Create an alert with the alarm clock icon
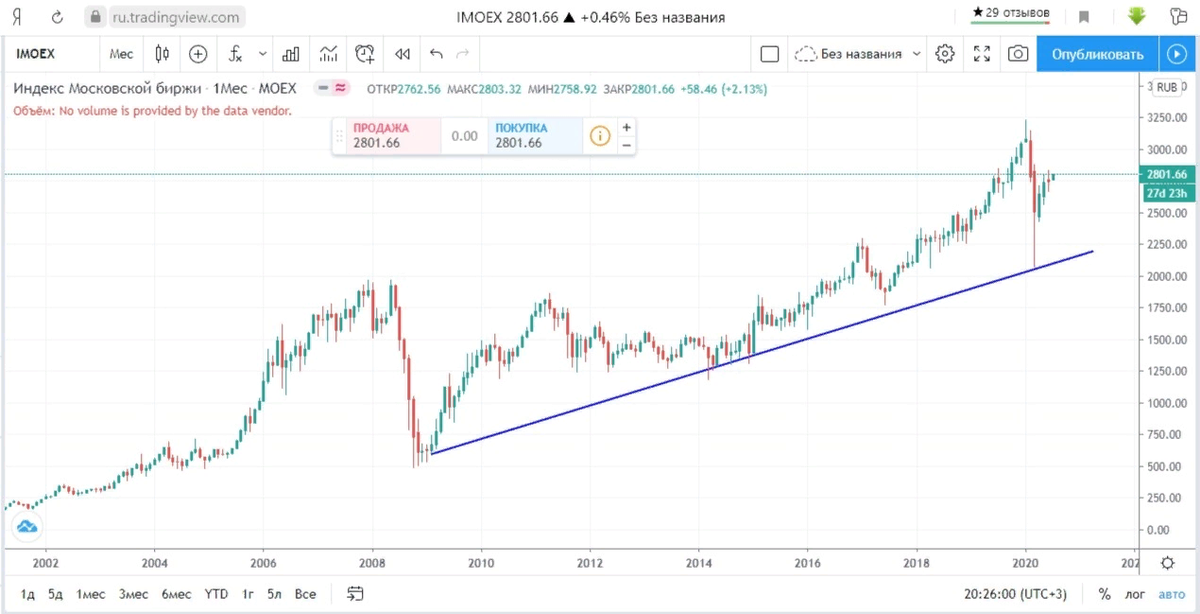This screenshot has height=614, width=1200. click(364, 54)
